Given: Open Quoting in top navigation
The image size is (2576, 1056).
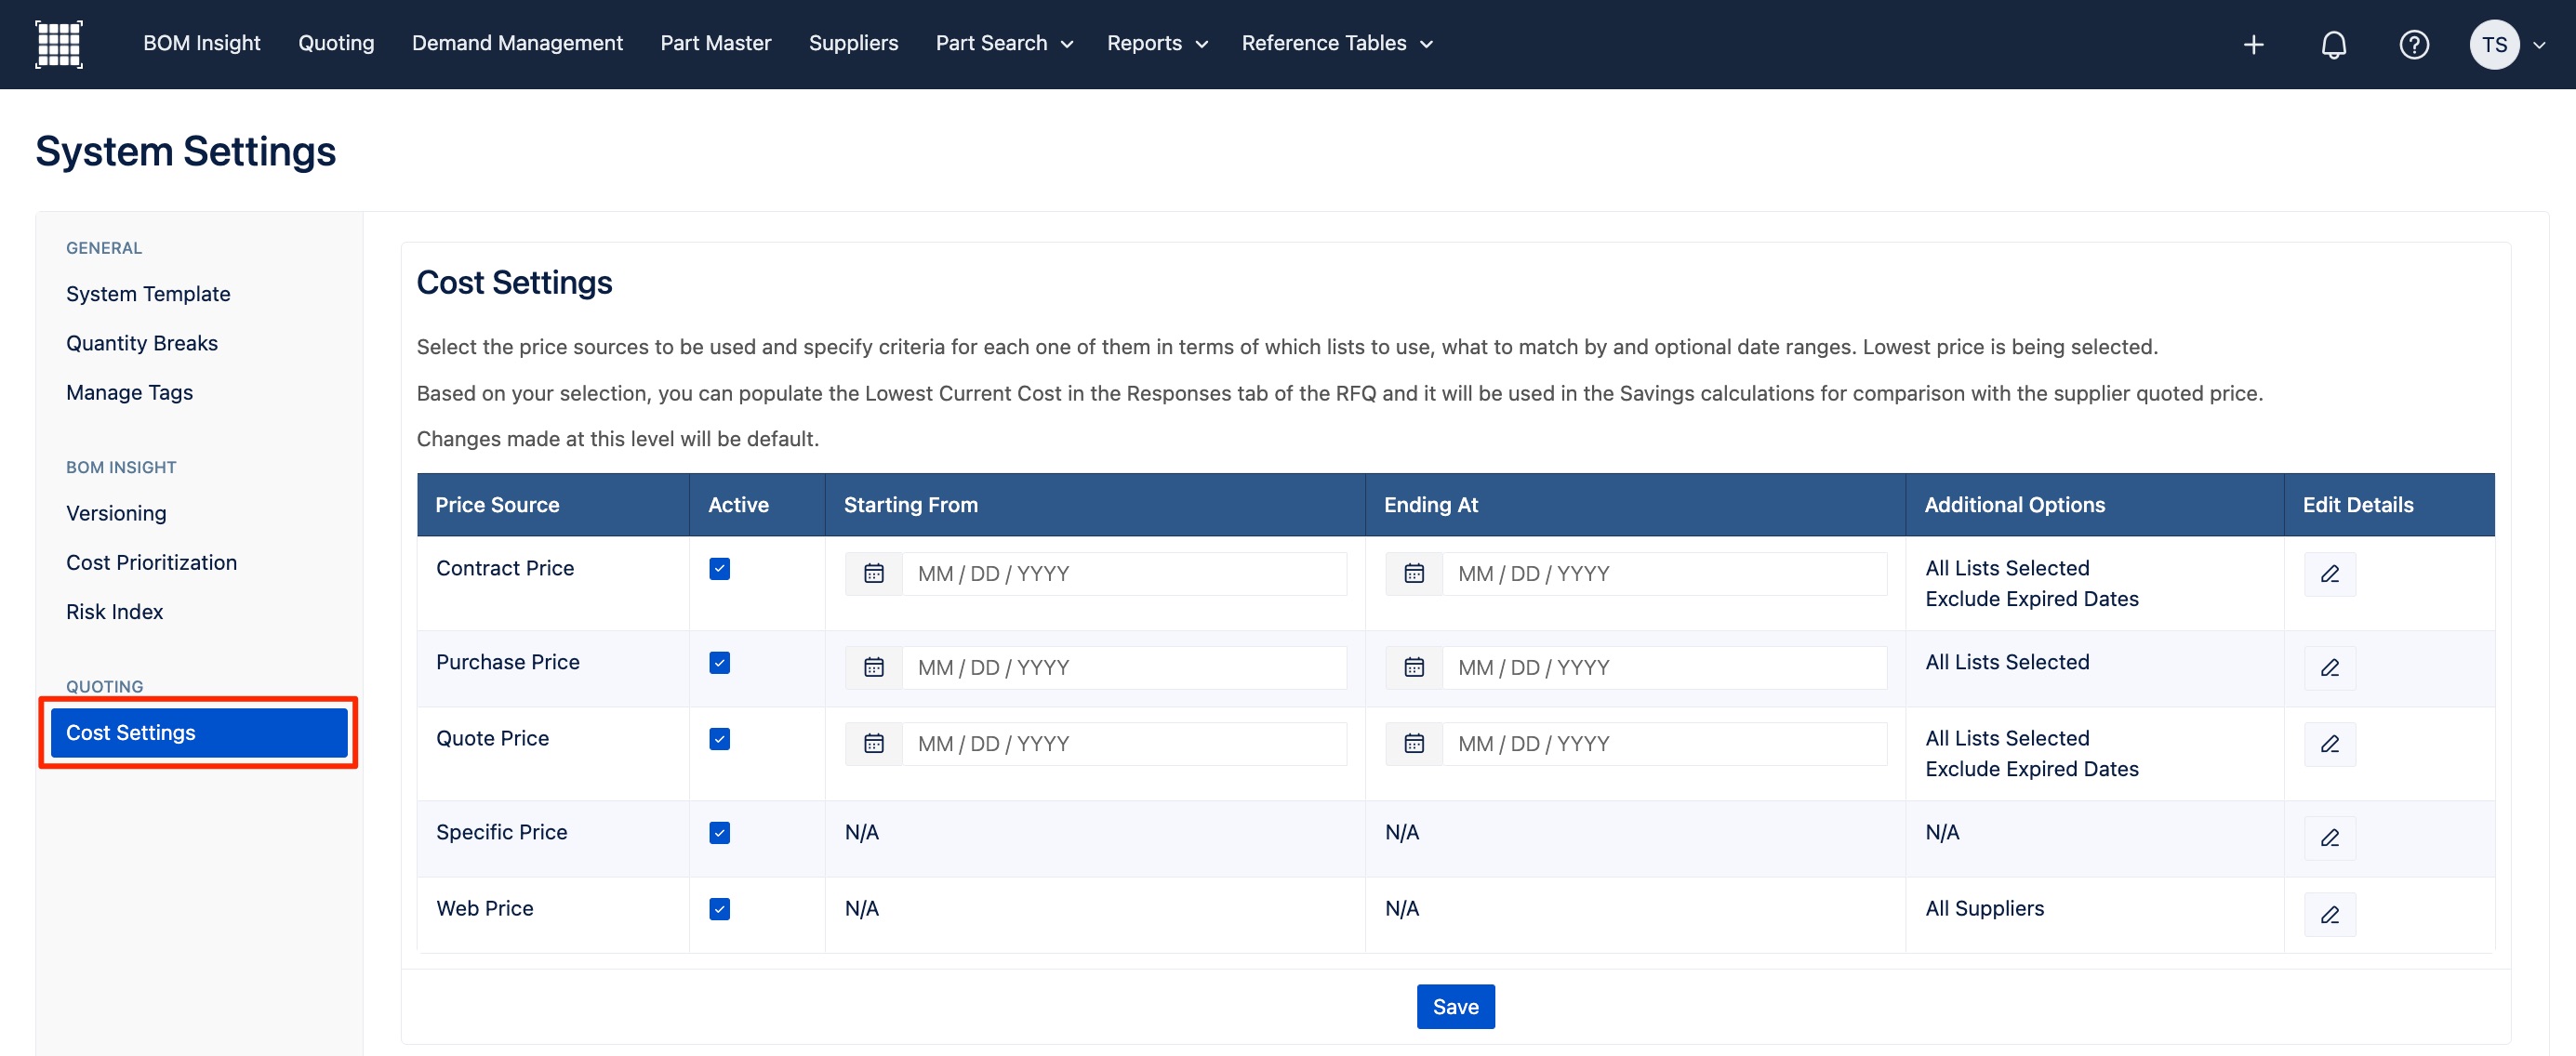Looking at the screenshot, I should pyautogui.click(x=336, y=43).
